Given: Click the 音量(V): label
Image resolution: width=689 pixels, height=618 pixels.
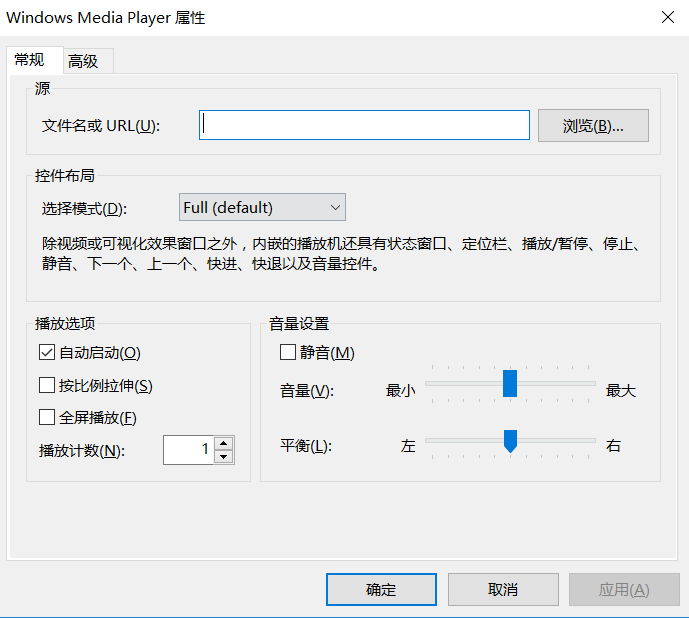Looking at the screenshot, I should [307, 391].
